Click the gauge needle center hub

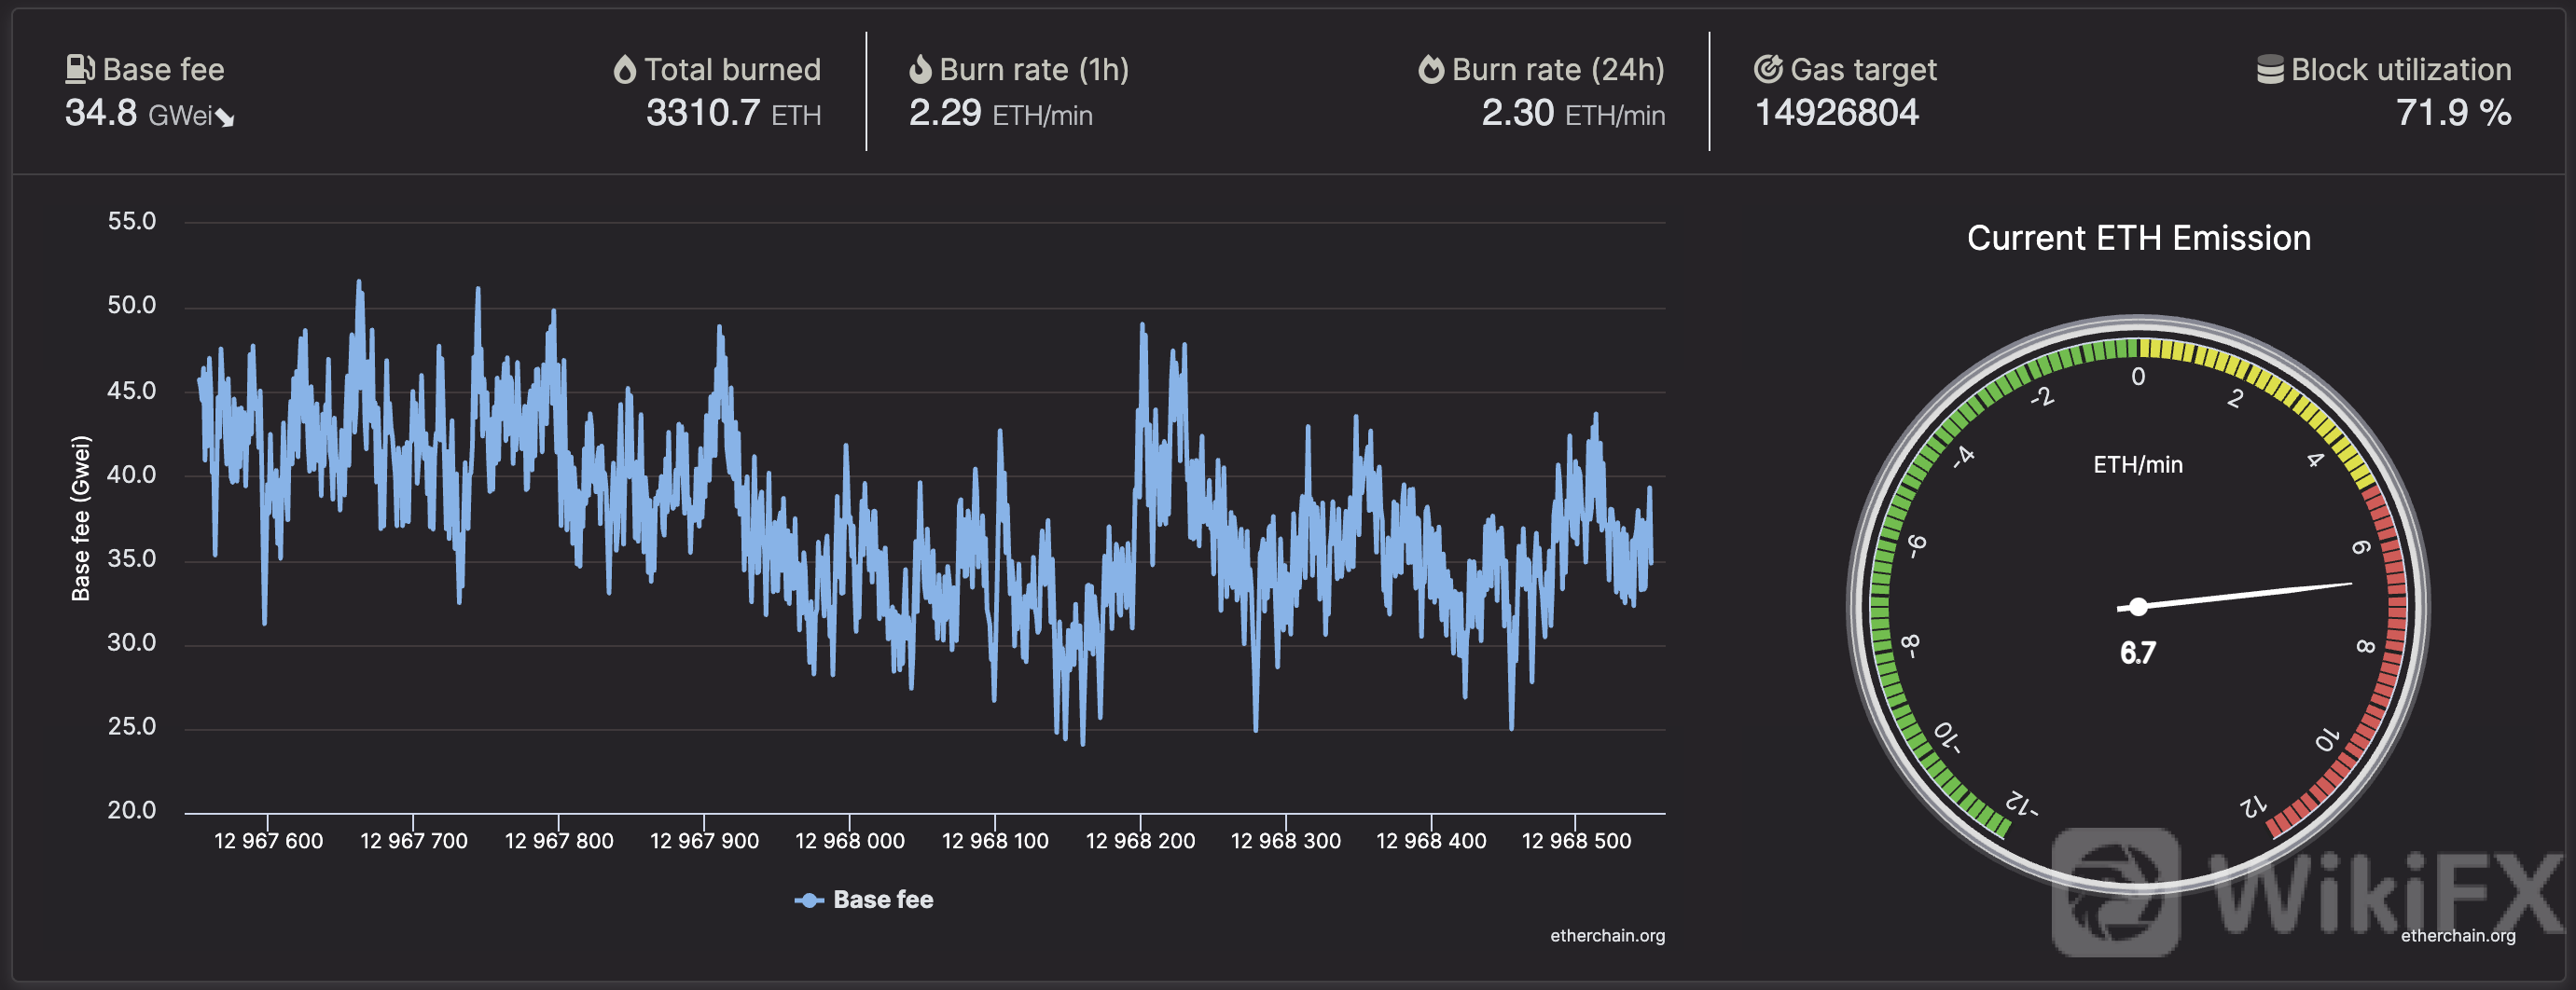point(2138,607)
